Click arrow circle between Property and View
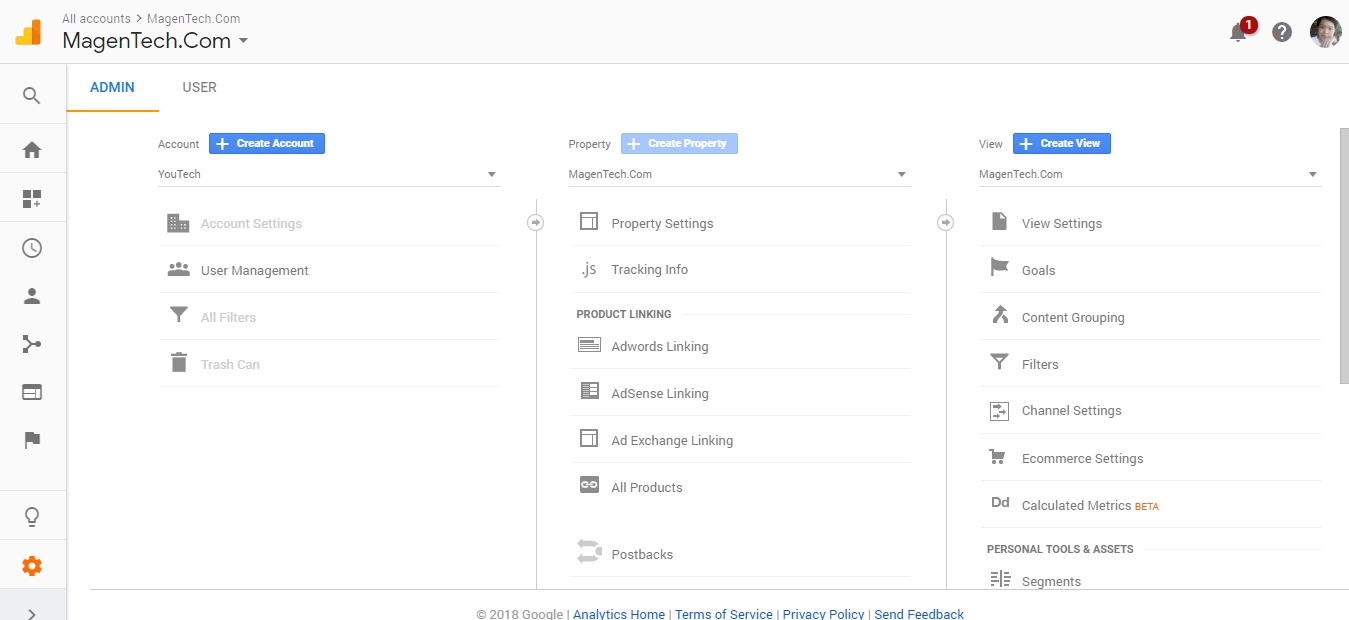This screenshot has width=1349, height=620. pos(946,222)
